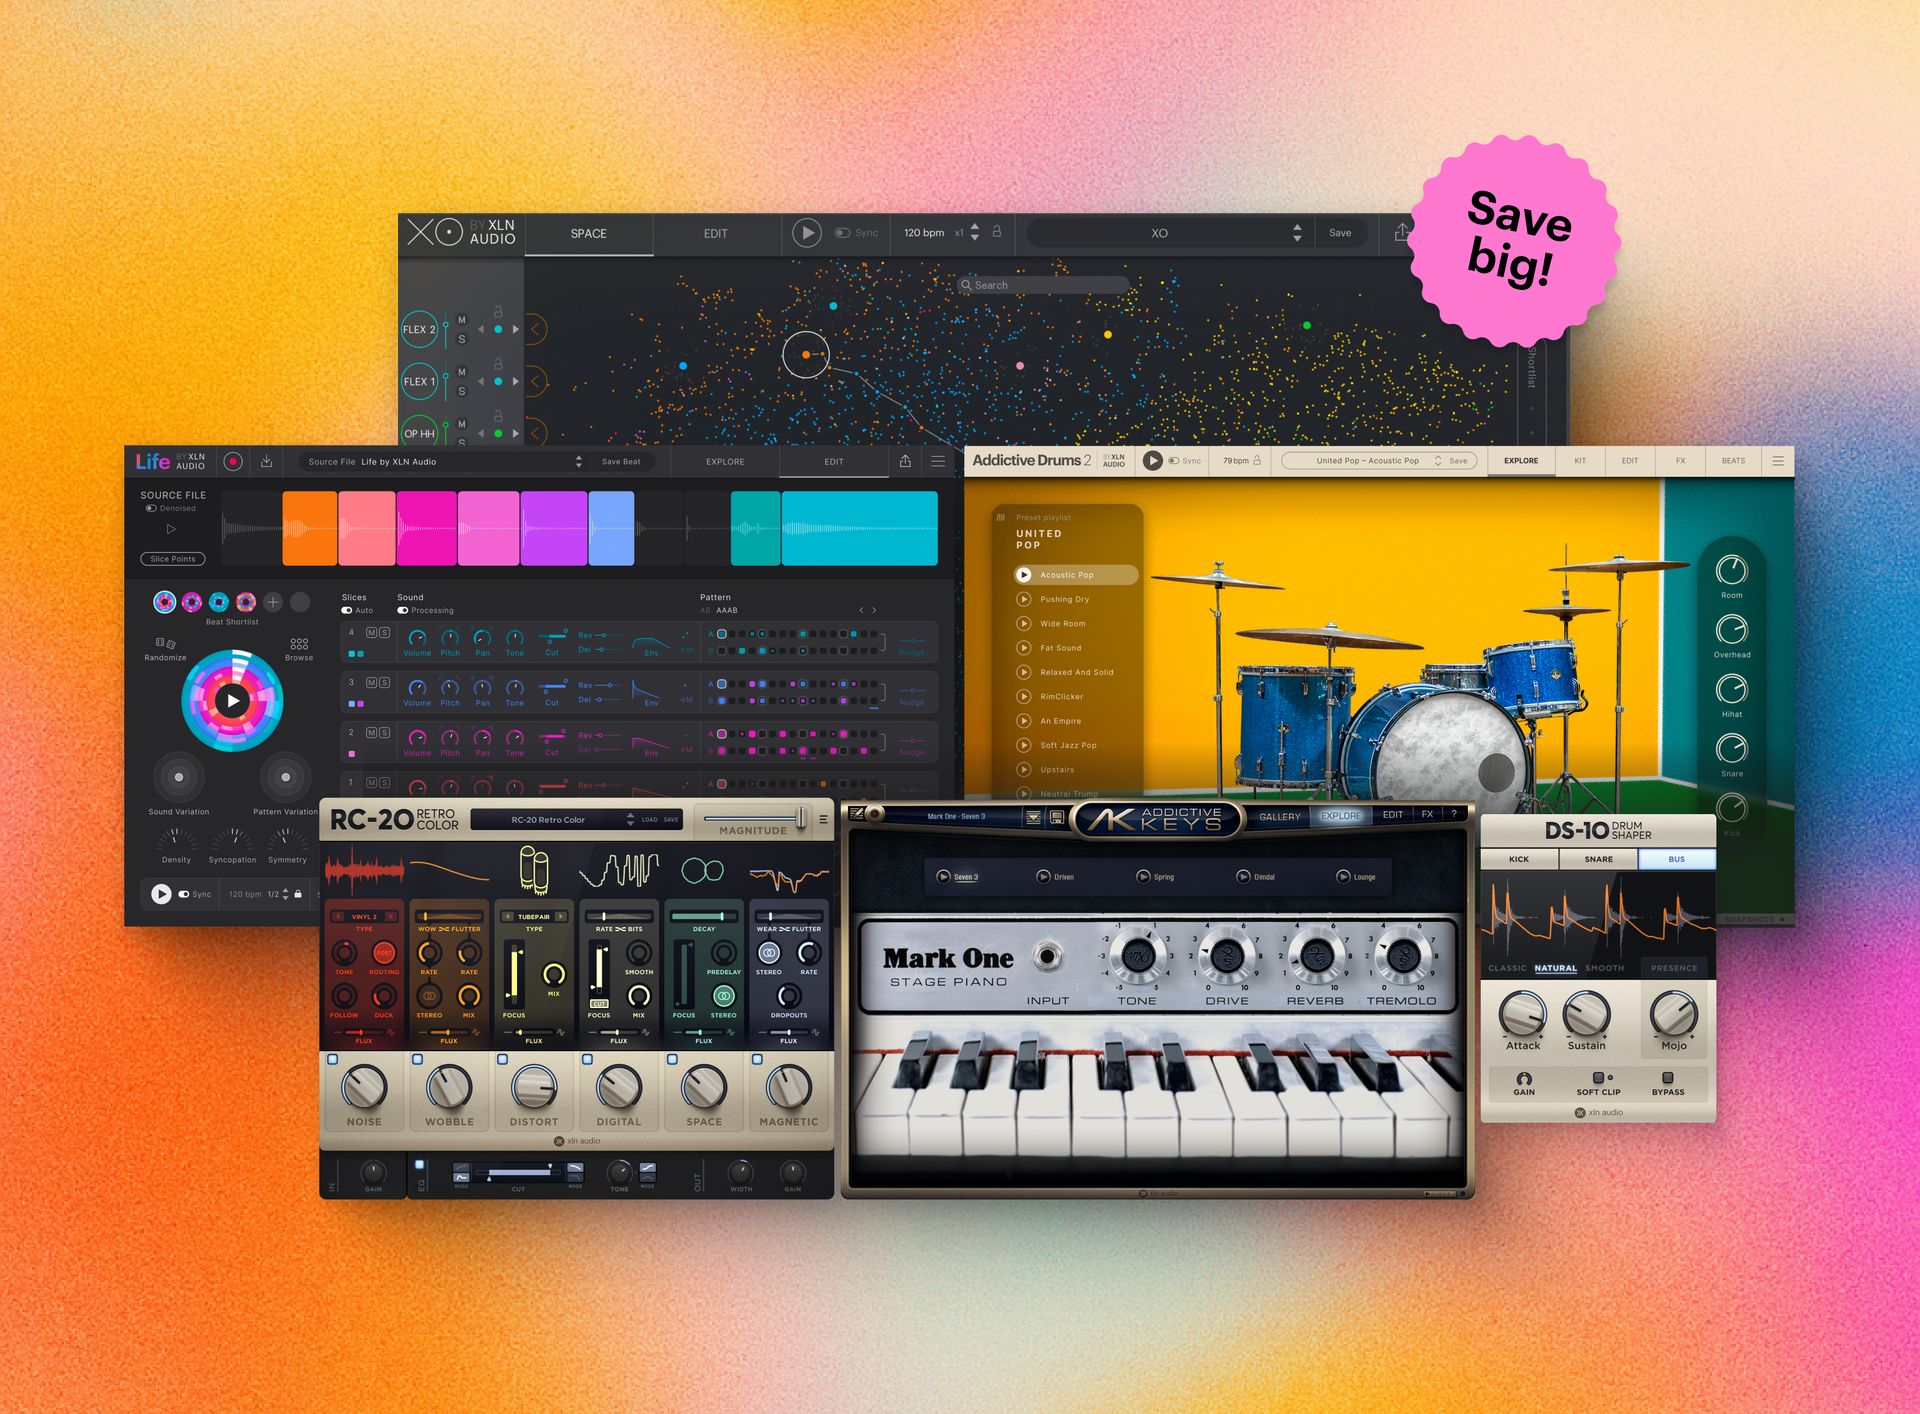Open the RC-20 hamburger menu
The width and height of the screenshot is (1920, 1414).
pyautogui.click(x=823, y=819)
